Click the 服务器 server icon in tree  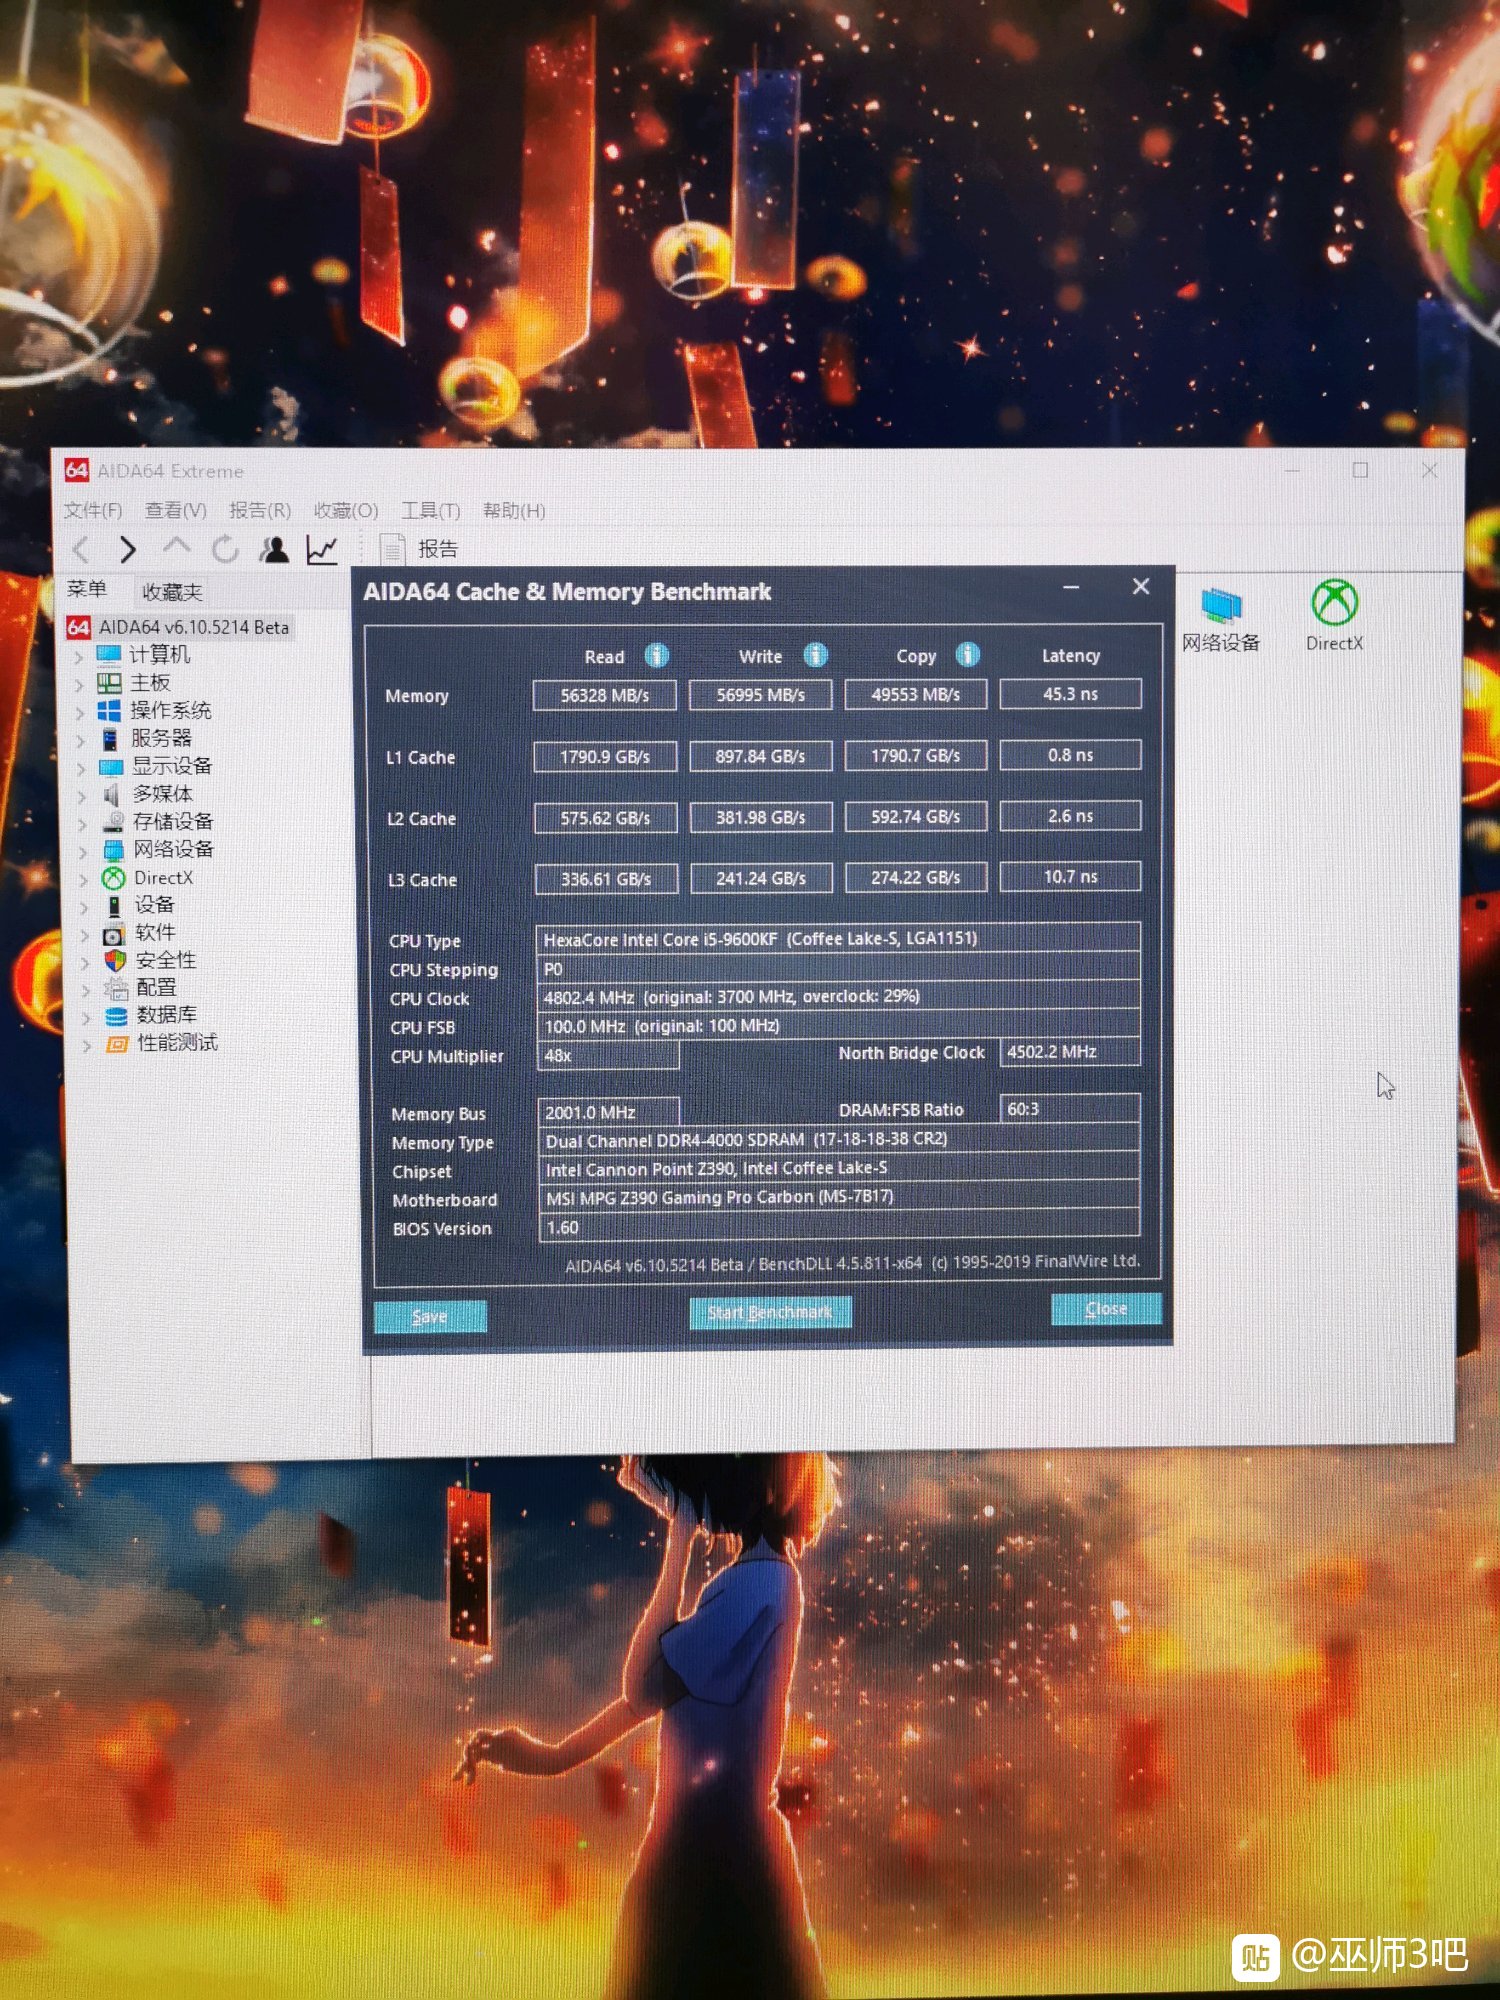(x=110, y=739)
